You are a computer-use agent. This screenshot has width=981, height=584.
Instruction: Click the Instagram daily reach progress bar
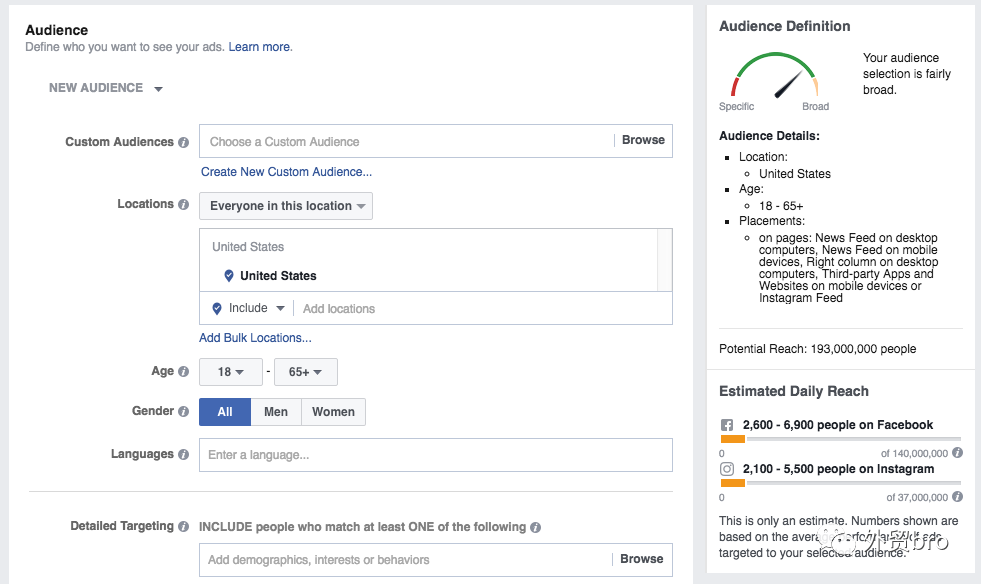[x=841, y=483]
